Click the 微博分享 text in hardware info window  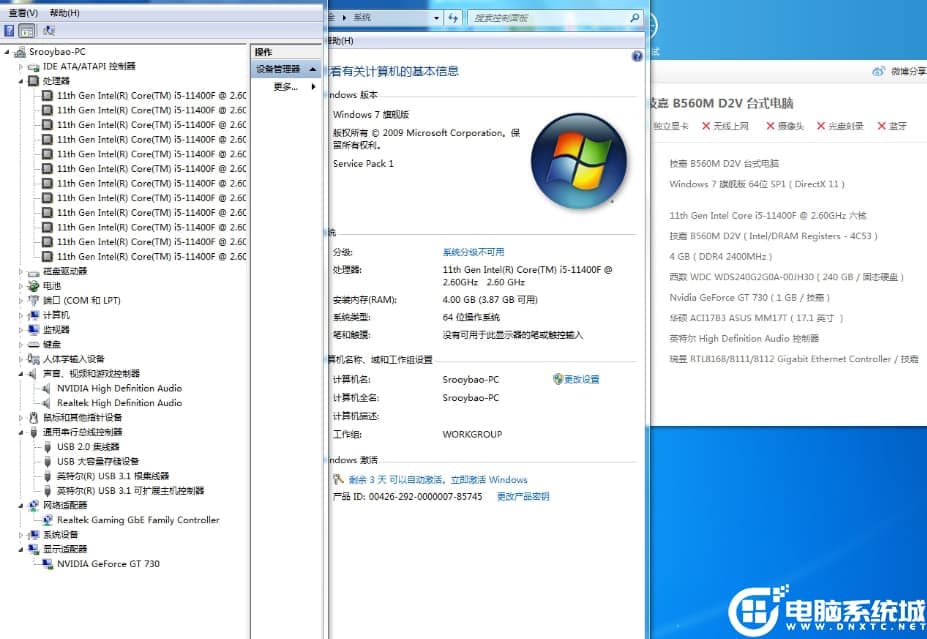[x=909, y=72]
